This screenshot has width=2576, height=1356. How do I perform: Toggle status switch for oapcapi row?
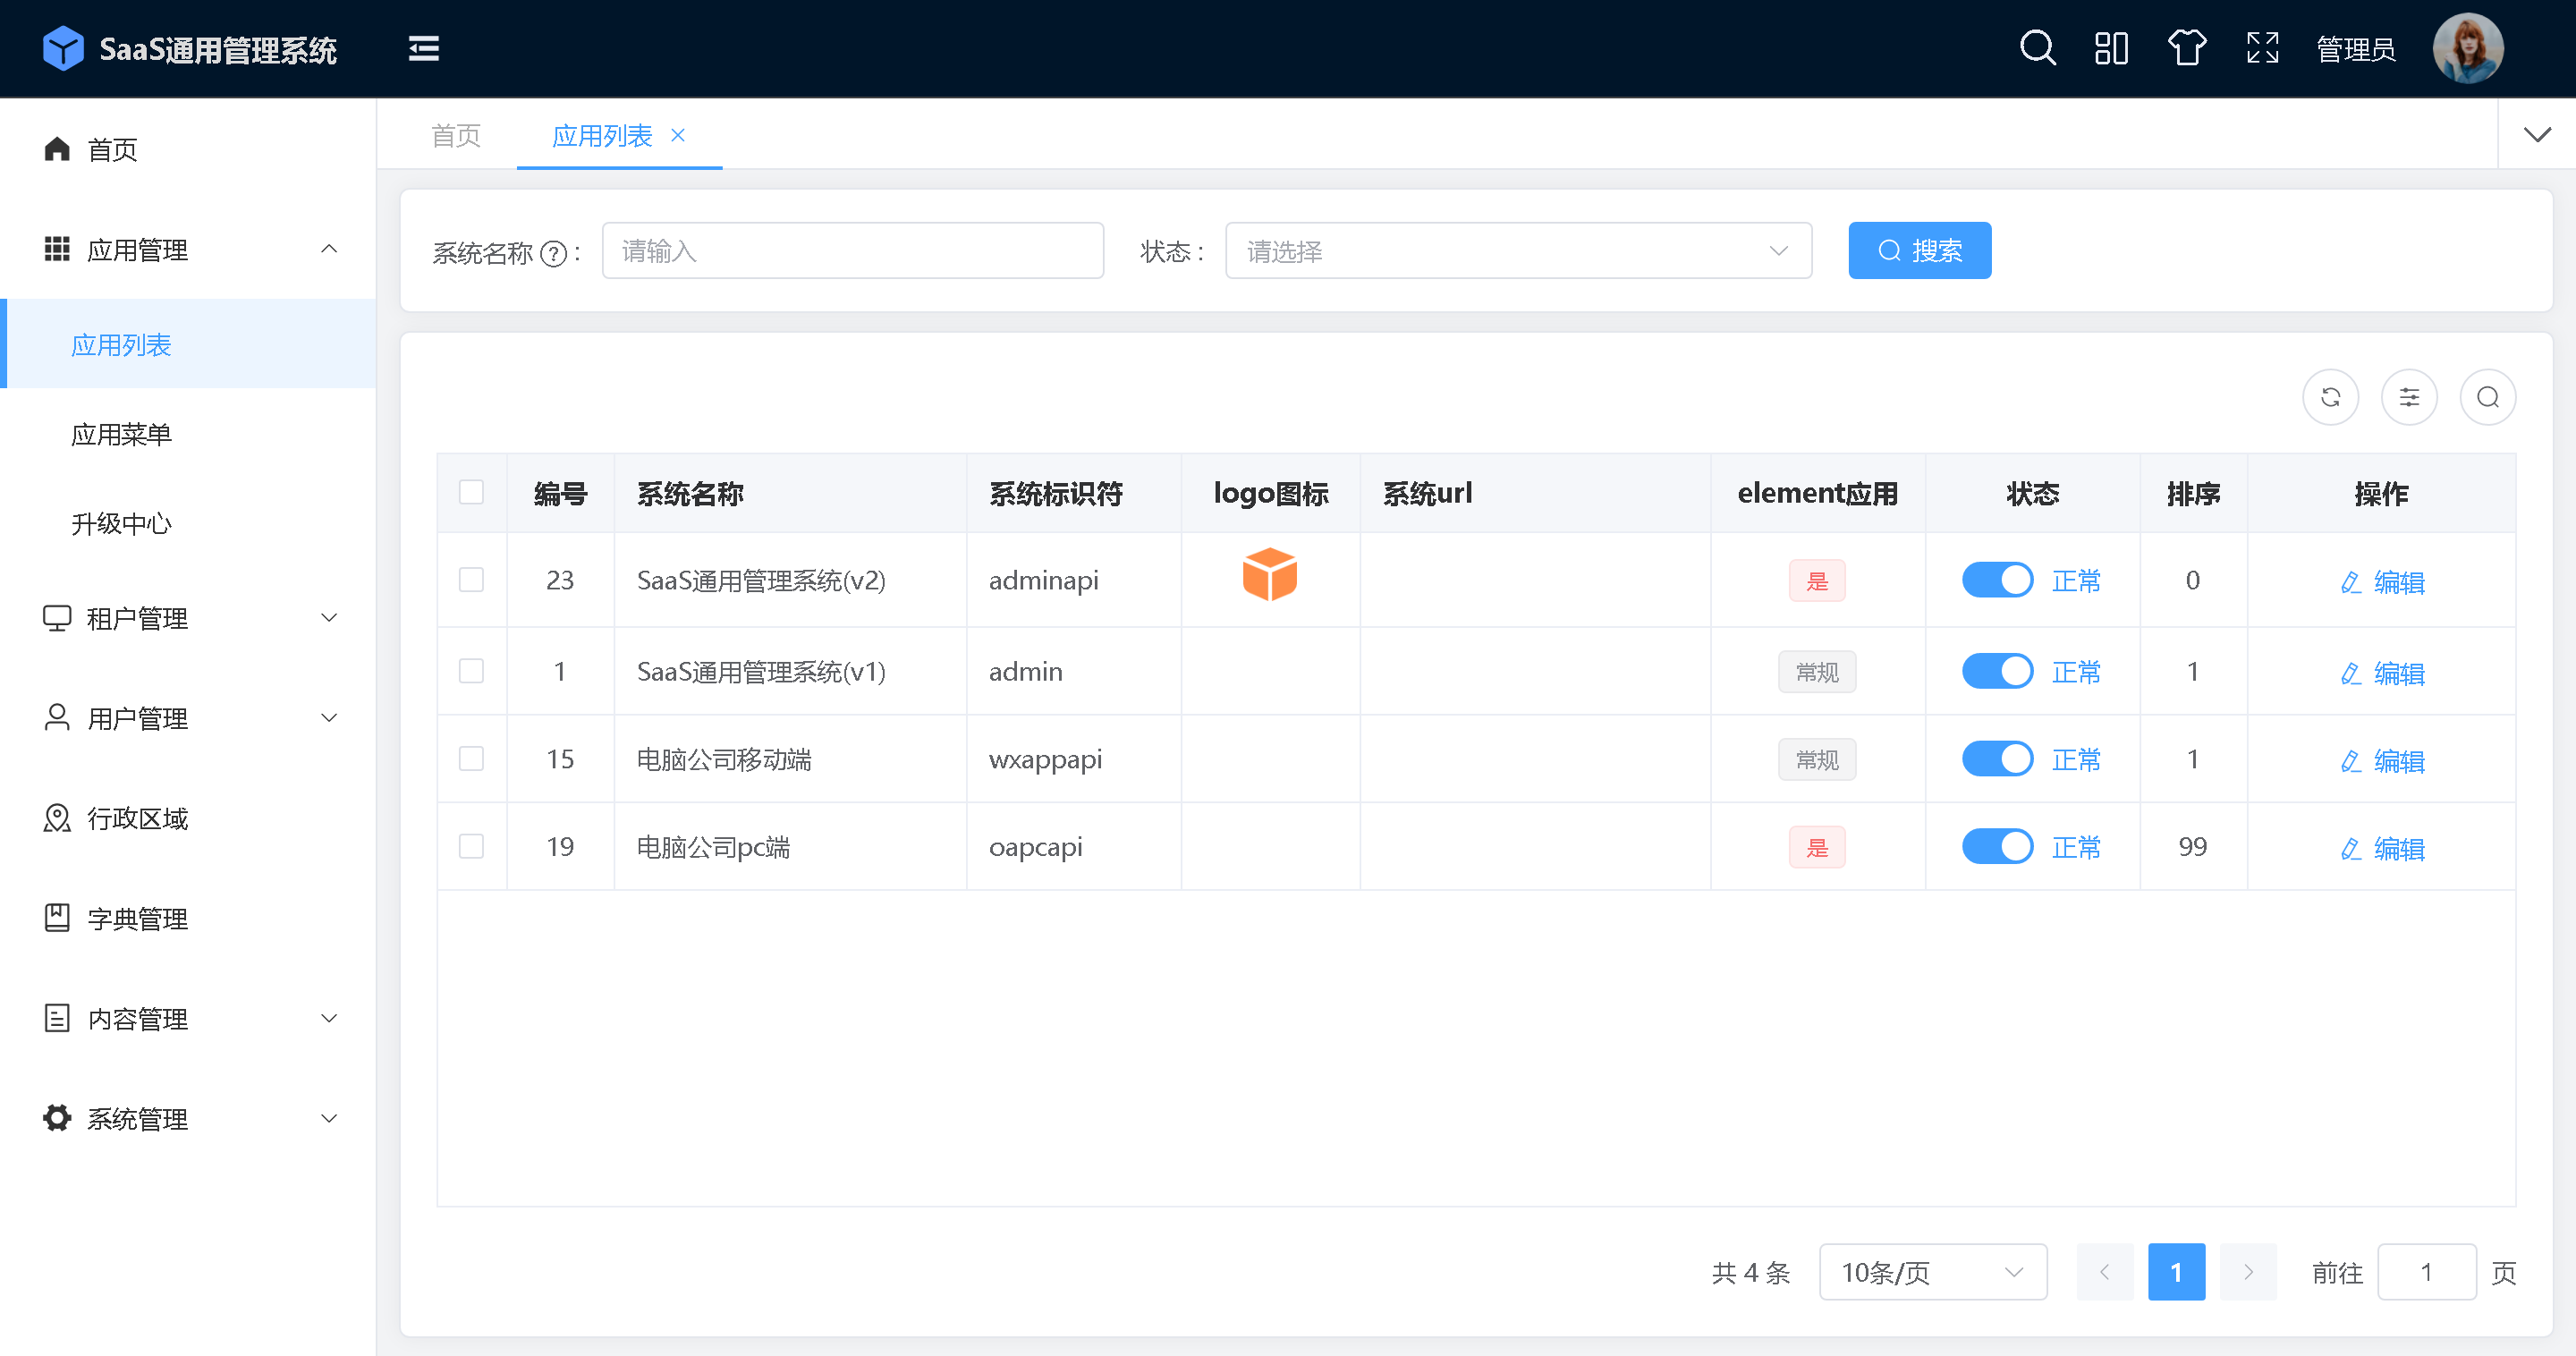click(1997, 847)
